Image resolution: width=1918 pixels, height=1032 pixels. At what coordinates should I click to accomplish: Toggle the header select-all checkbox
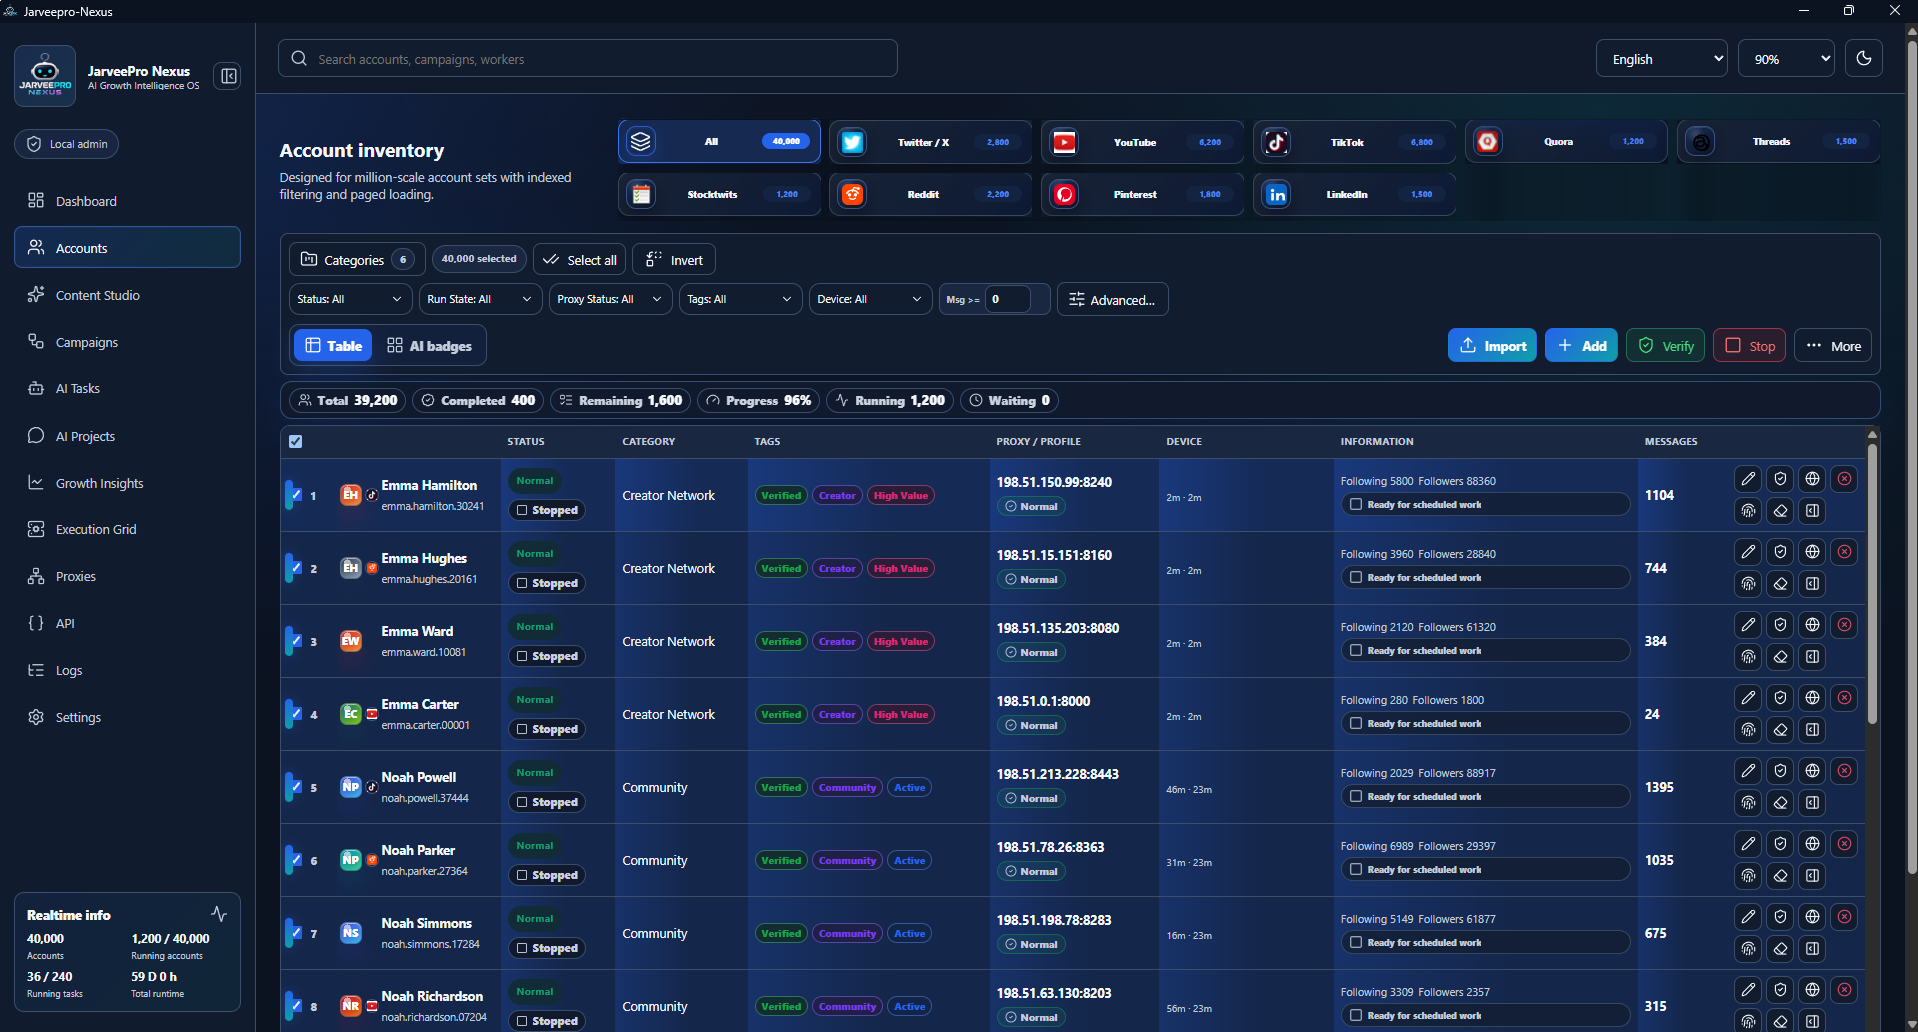click(x=295, y=441)
